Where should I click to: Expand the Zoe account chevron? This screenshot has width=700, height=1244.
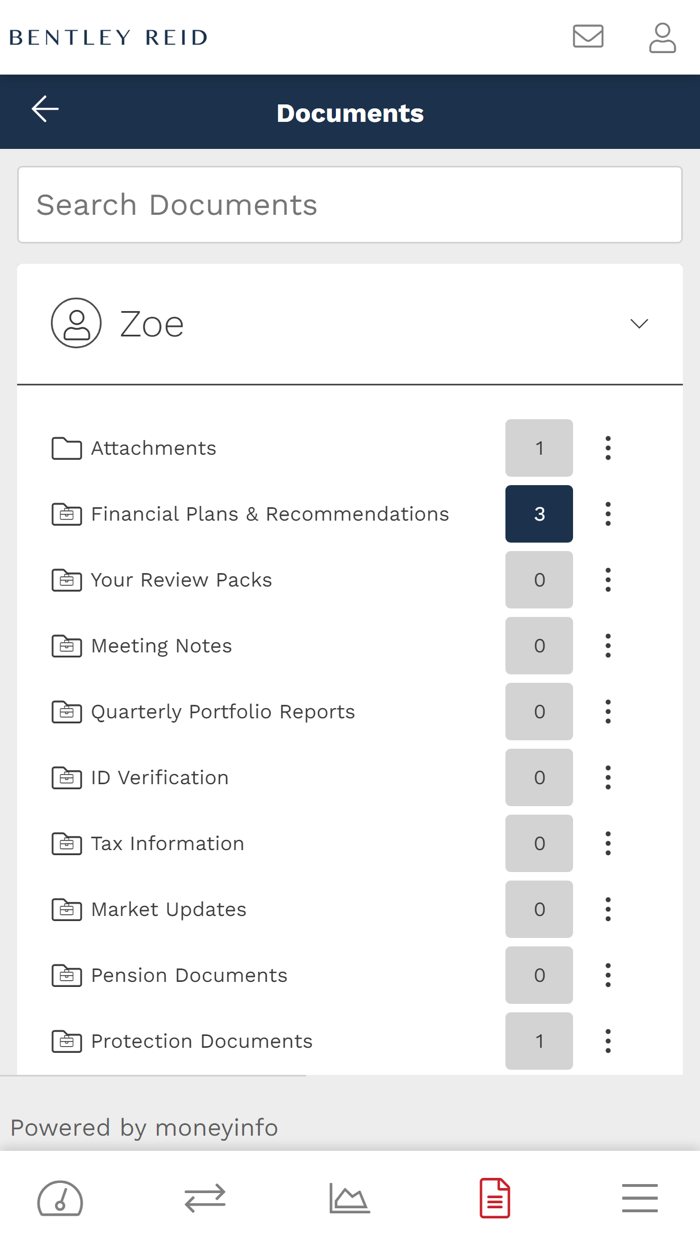click(638, 324)
